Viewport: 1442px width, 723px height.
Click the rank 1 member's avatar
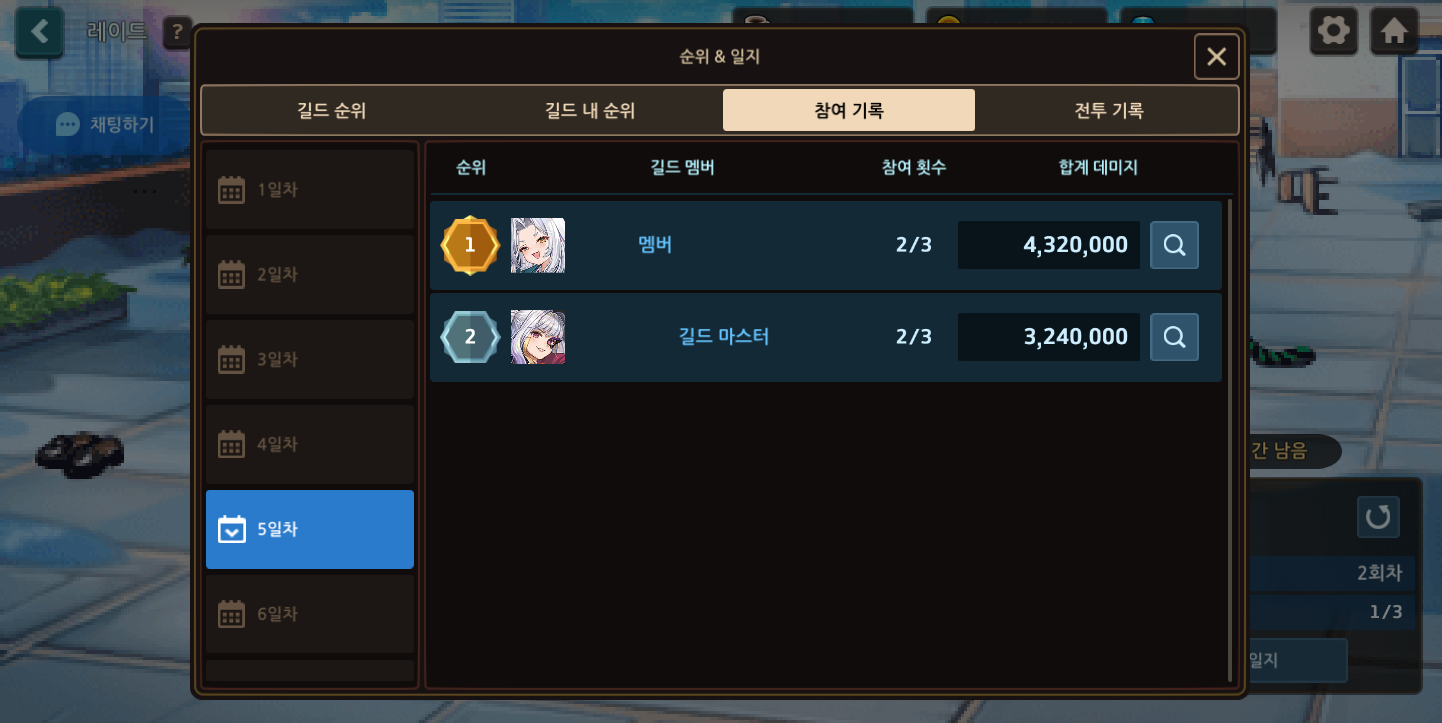click(538, 245)
